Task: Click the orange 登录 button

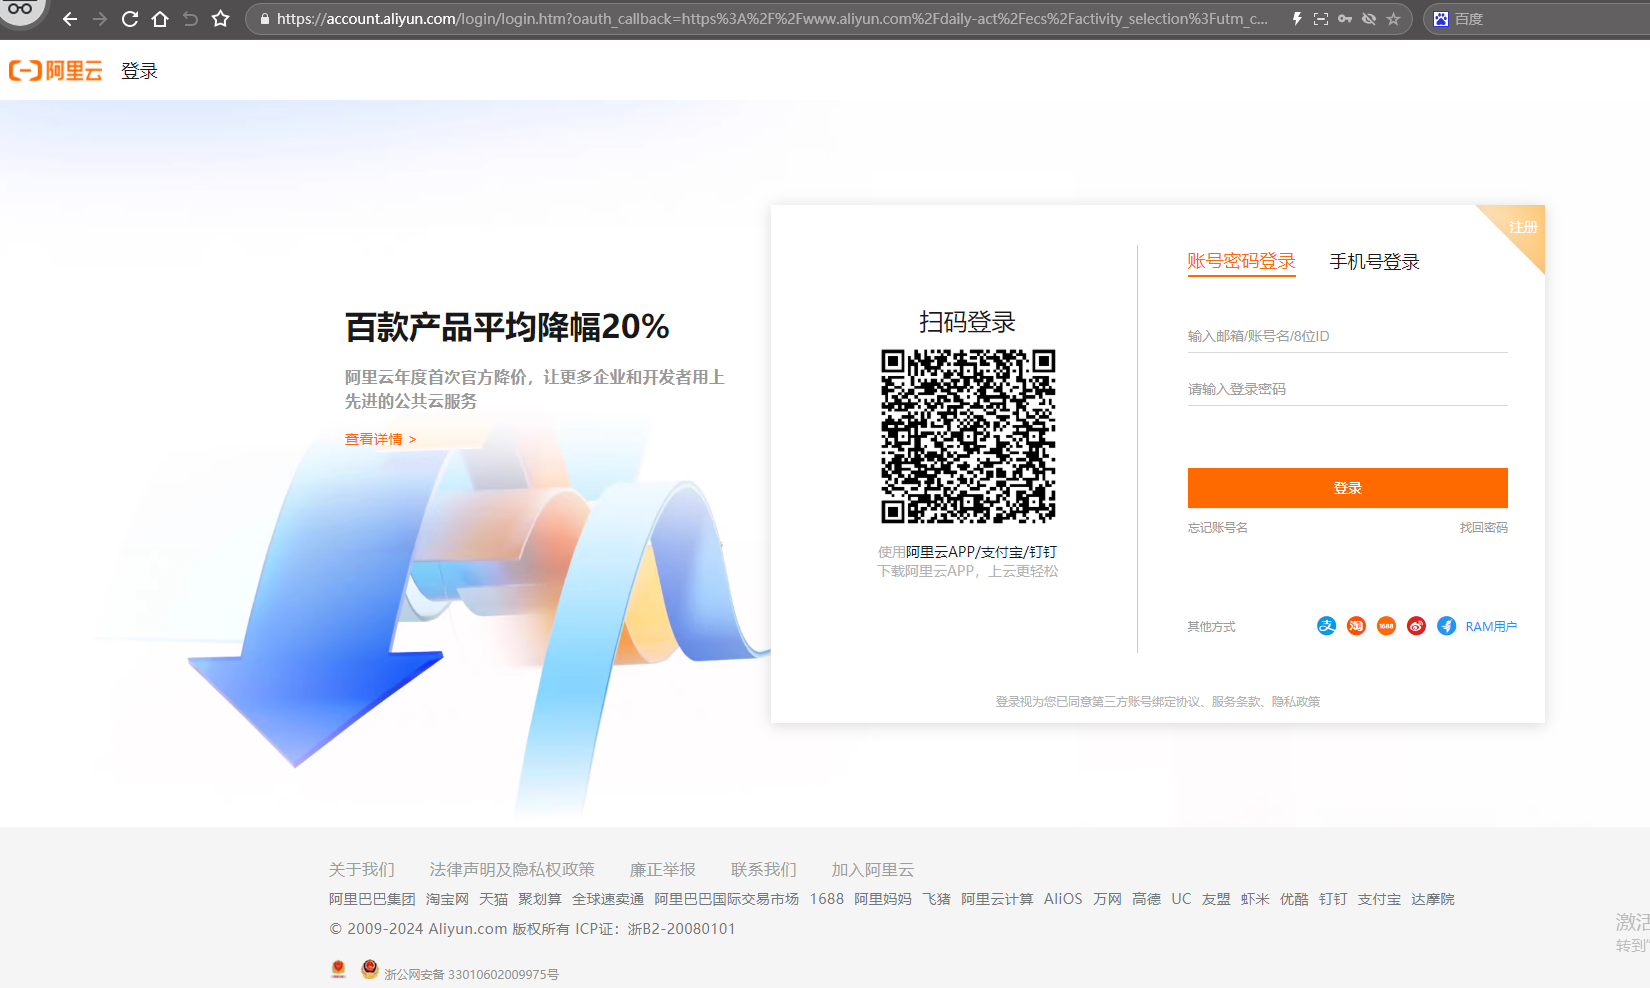Action: click(x=1347, y=488)
